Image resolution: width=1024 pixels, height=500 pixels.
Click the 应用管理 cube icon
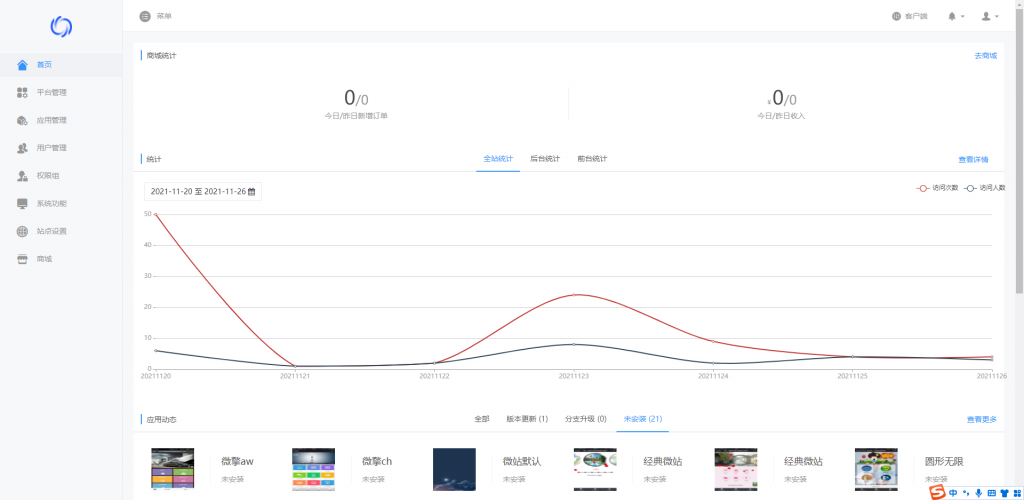(23, 121)
